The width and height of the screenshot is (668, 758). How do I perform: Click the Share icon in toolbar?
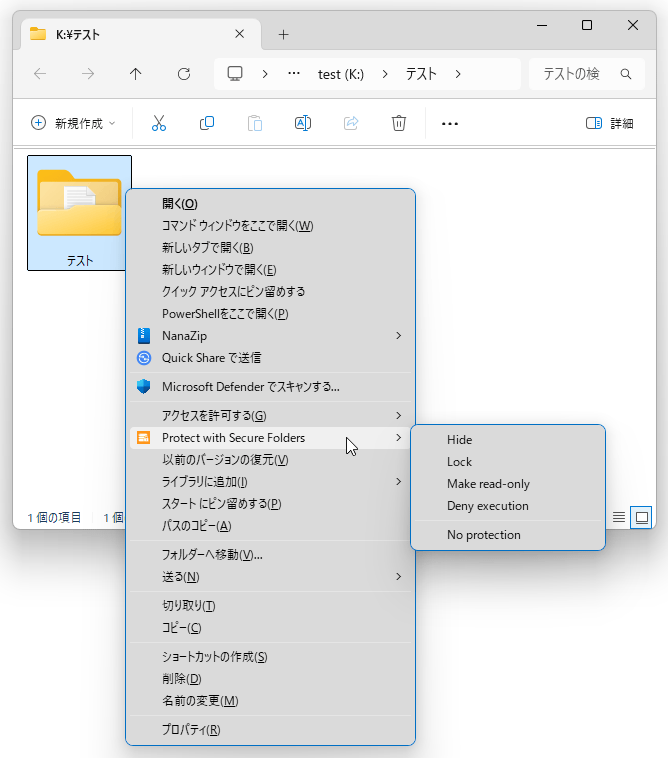coord(351,123)
